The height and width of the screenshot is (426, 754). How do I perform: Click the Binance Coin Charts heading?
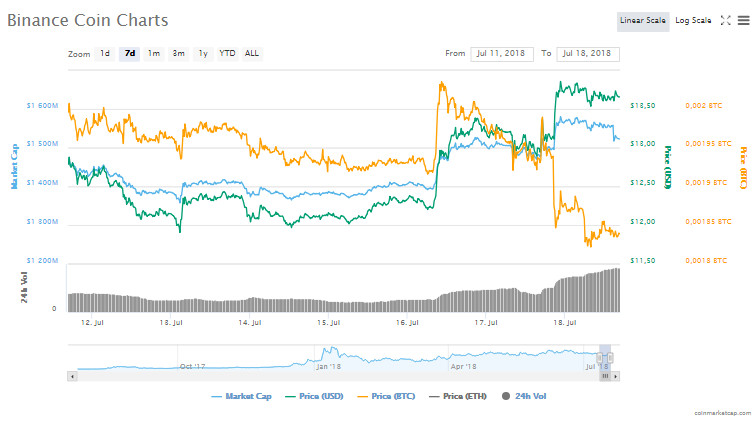coord(88,20)
